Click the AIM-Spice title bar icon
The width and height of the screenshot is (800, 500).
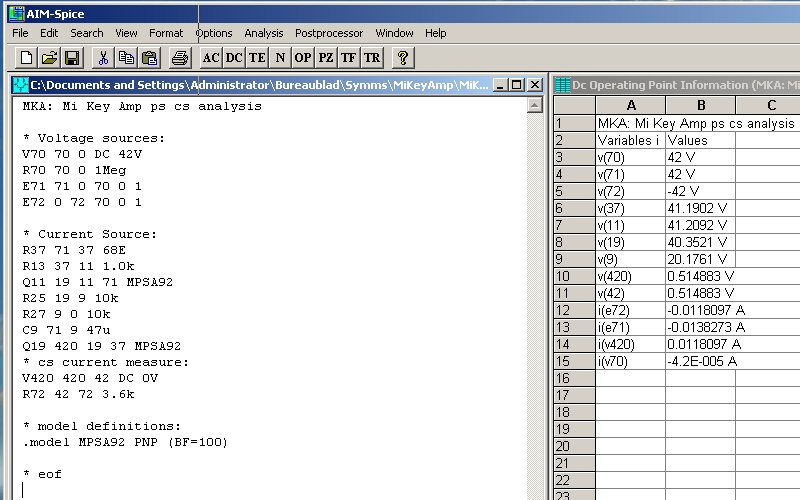point(16,14)
